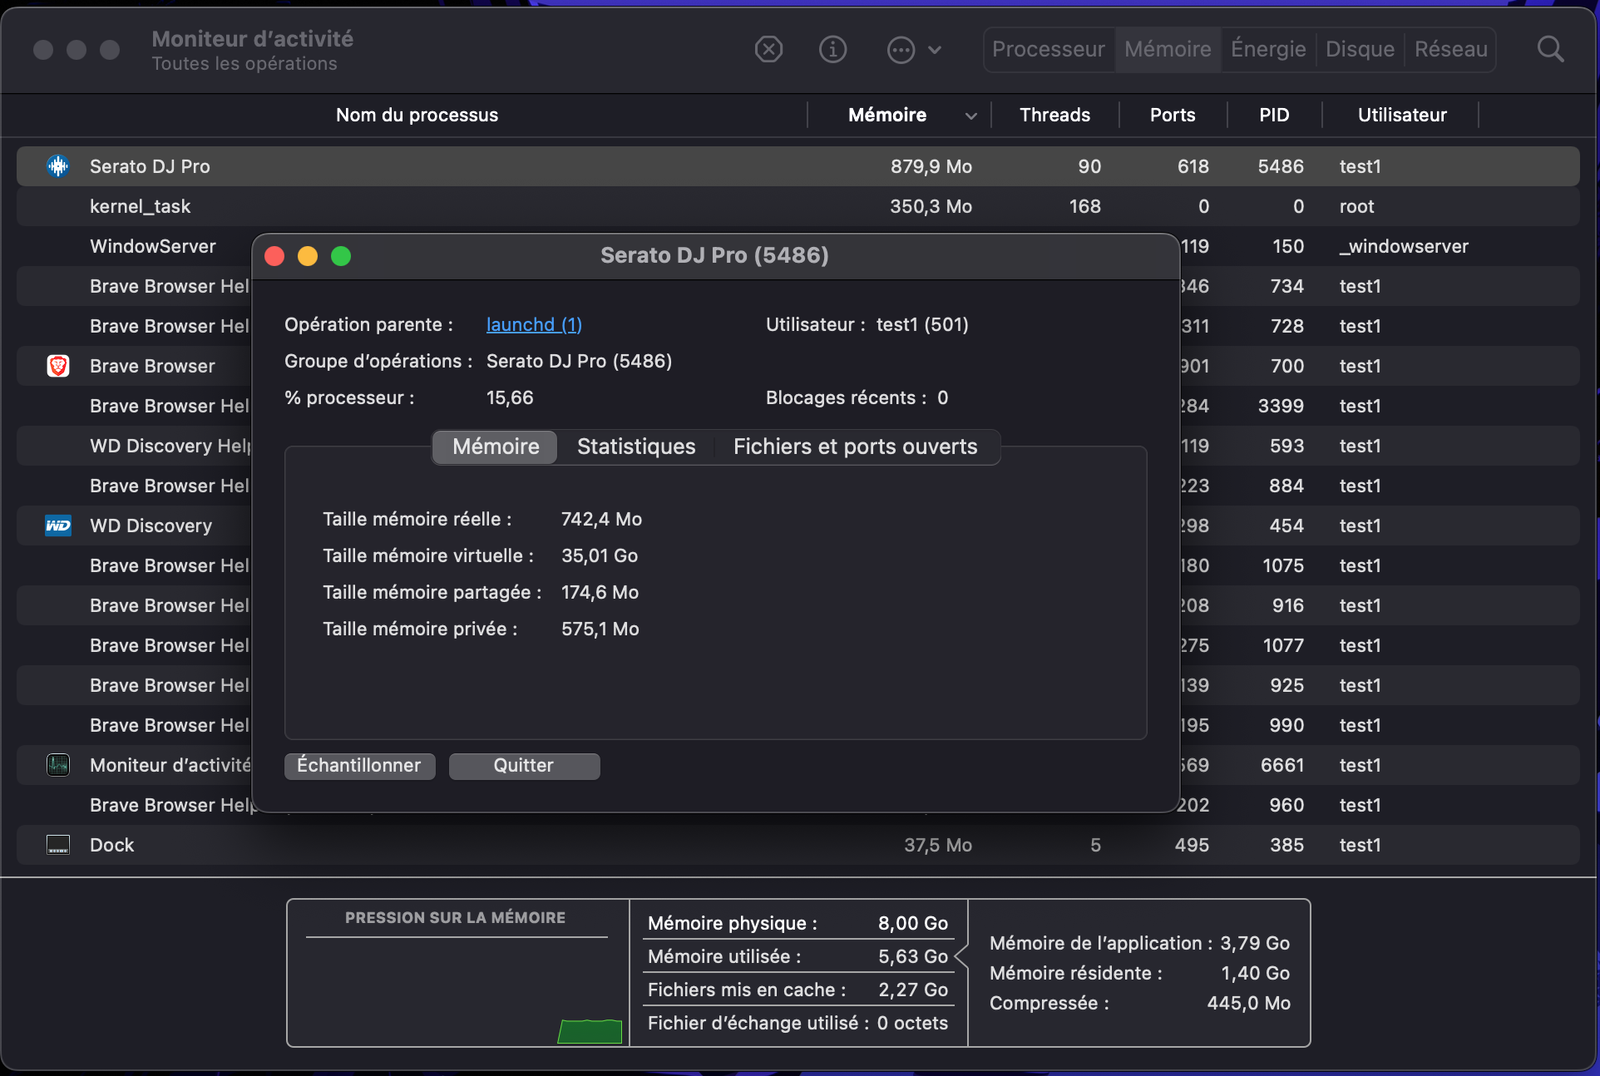Click the shared memory value 174,6 Mo
The width and height of the screenshot is (1600, 1076).
(600, 593)
